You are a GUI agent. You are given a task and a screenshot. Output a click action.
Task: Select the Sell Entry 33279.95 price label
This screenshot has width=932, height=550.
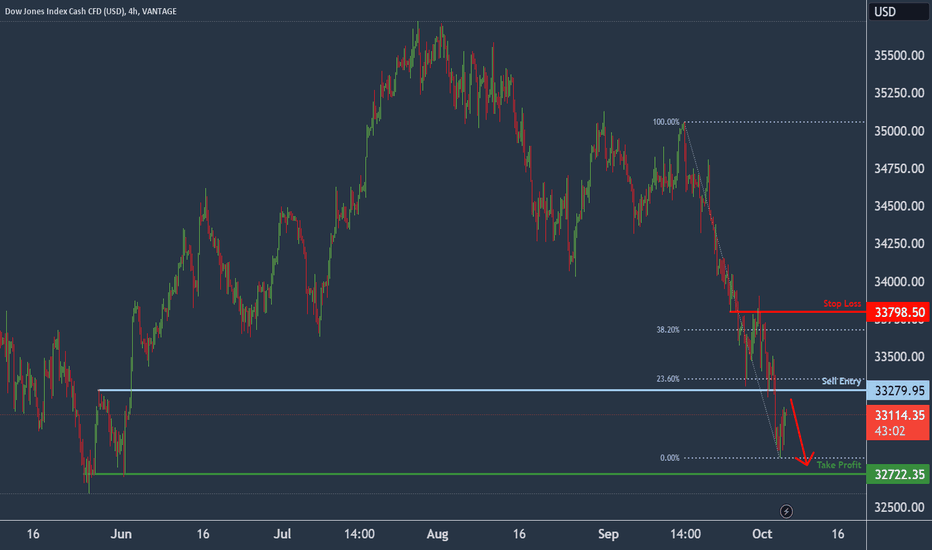point(899,391)
